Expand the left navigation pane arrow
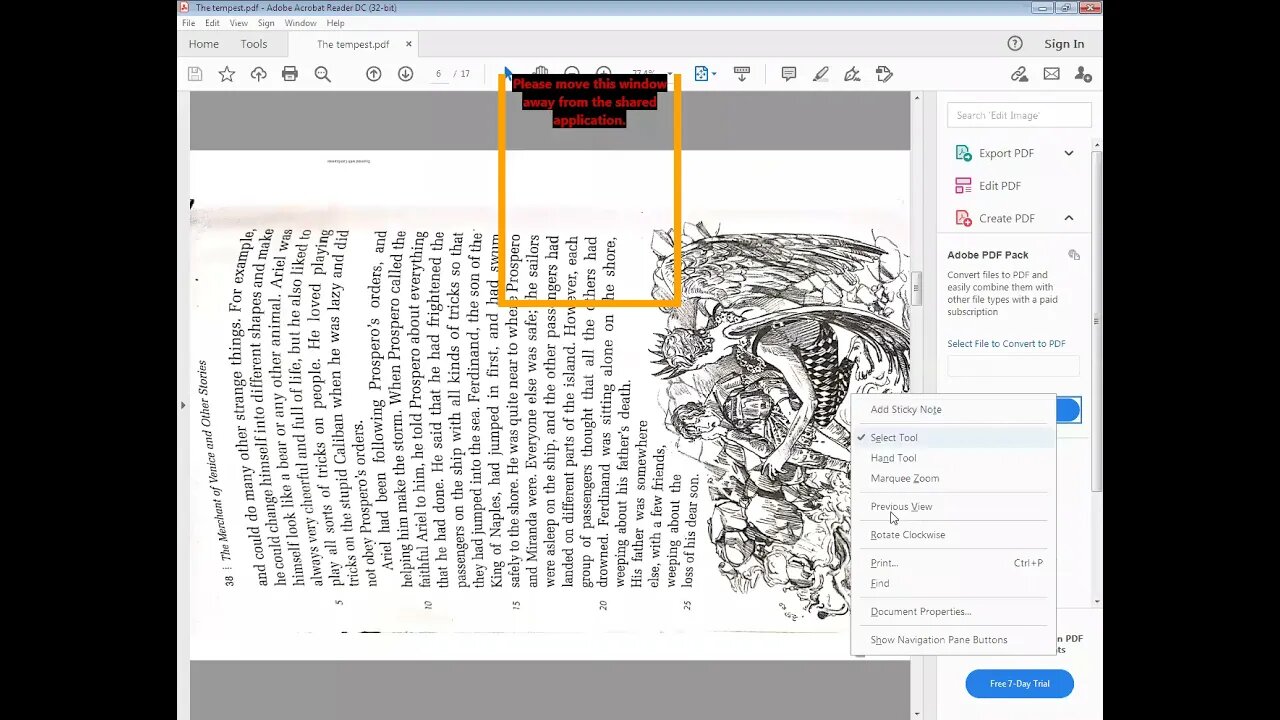Viewport: 1280px width, 720px height. (183, 405)
